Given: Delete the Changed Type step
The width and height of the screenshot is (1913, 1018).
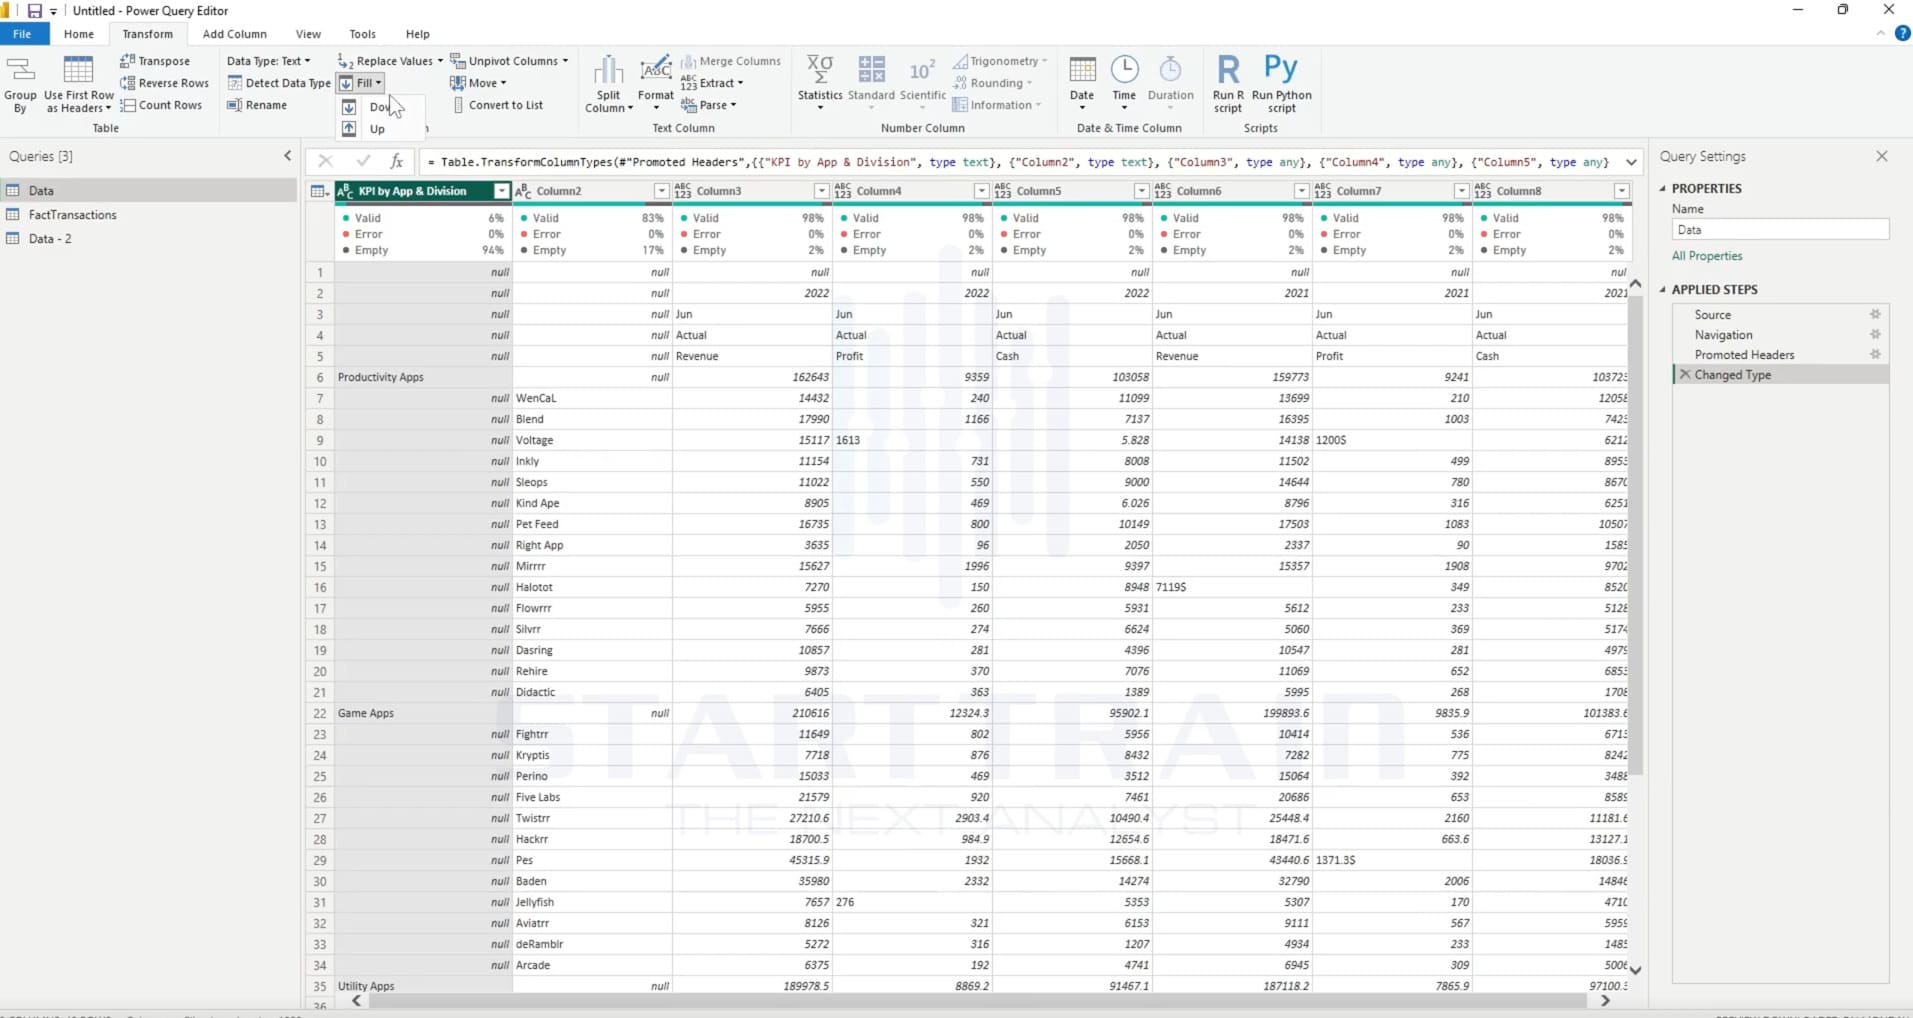Looking at the screenshot, I should tap(1685, 375).
